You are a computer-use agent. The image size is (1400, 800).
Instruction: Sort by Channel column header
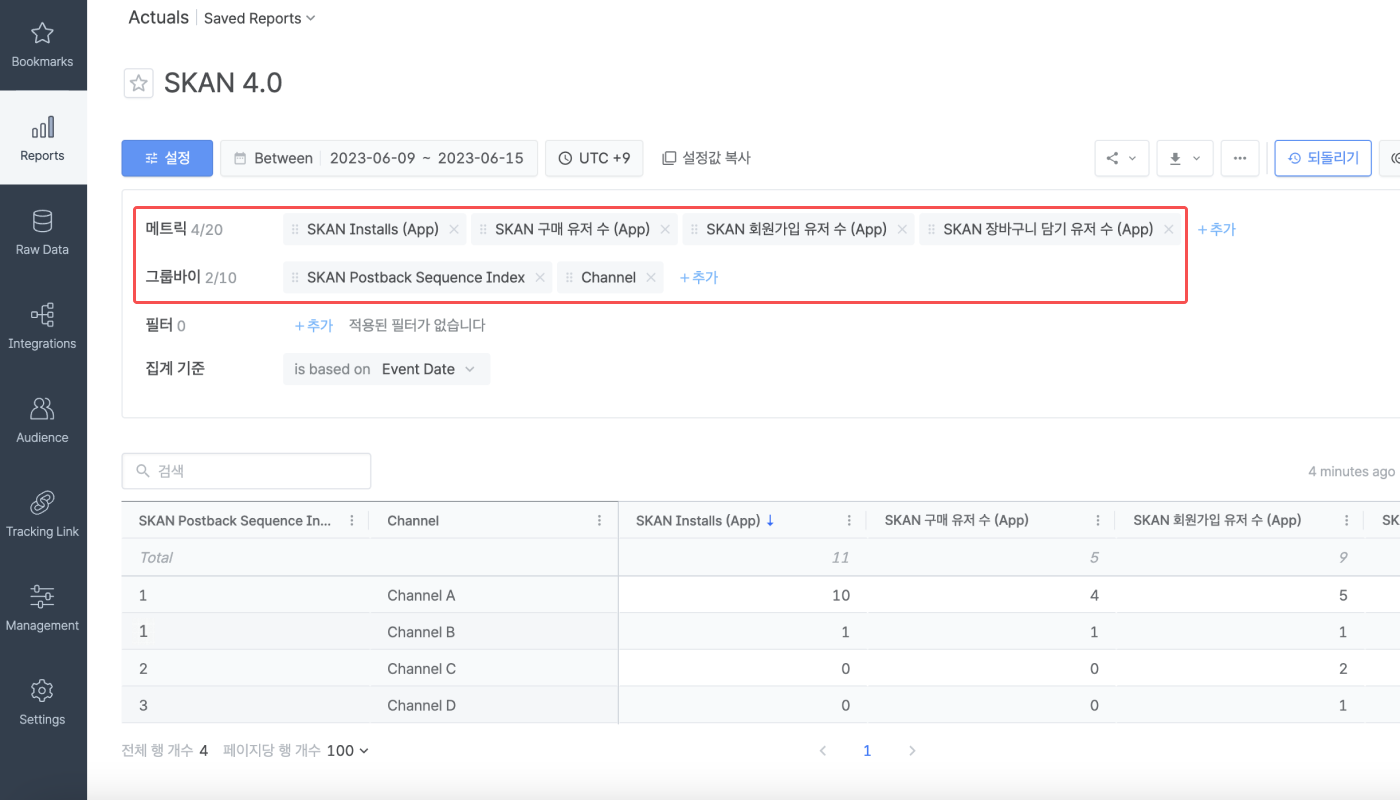click(413, 520)
